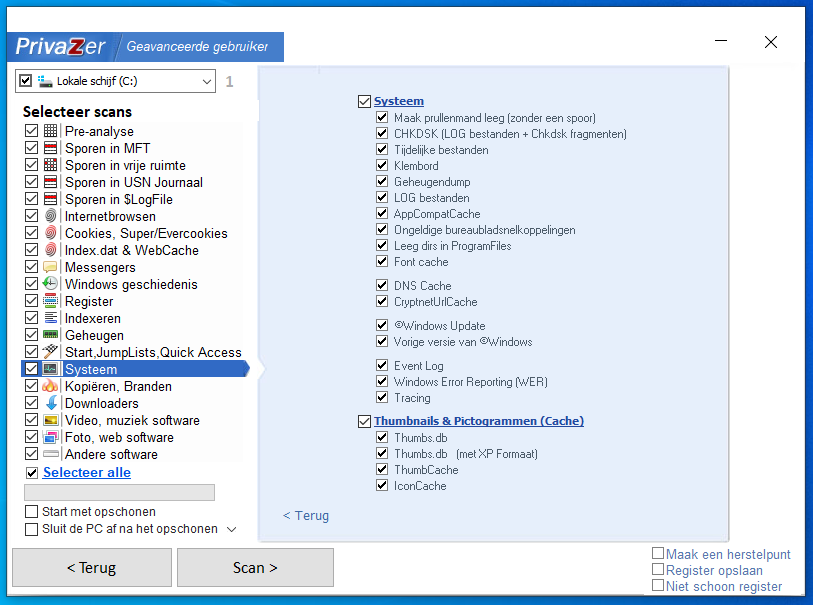Click the Scan > button

(x=255, y=567)
